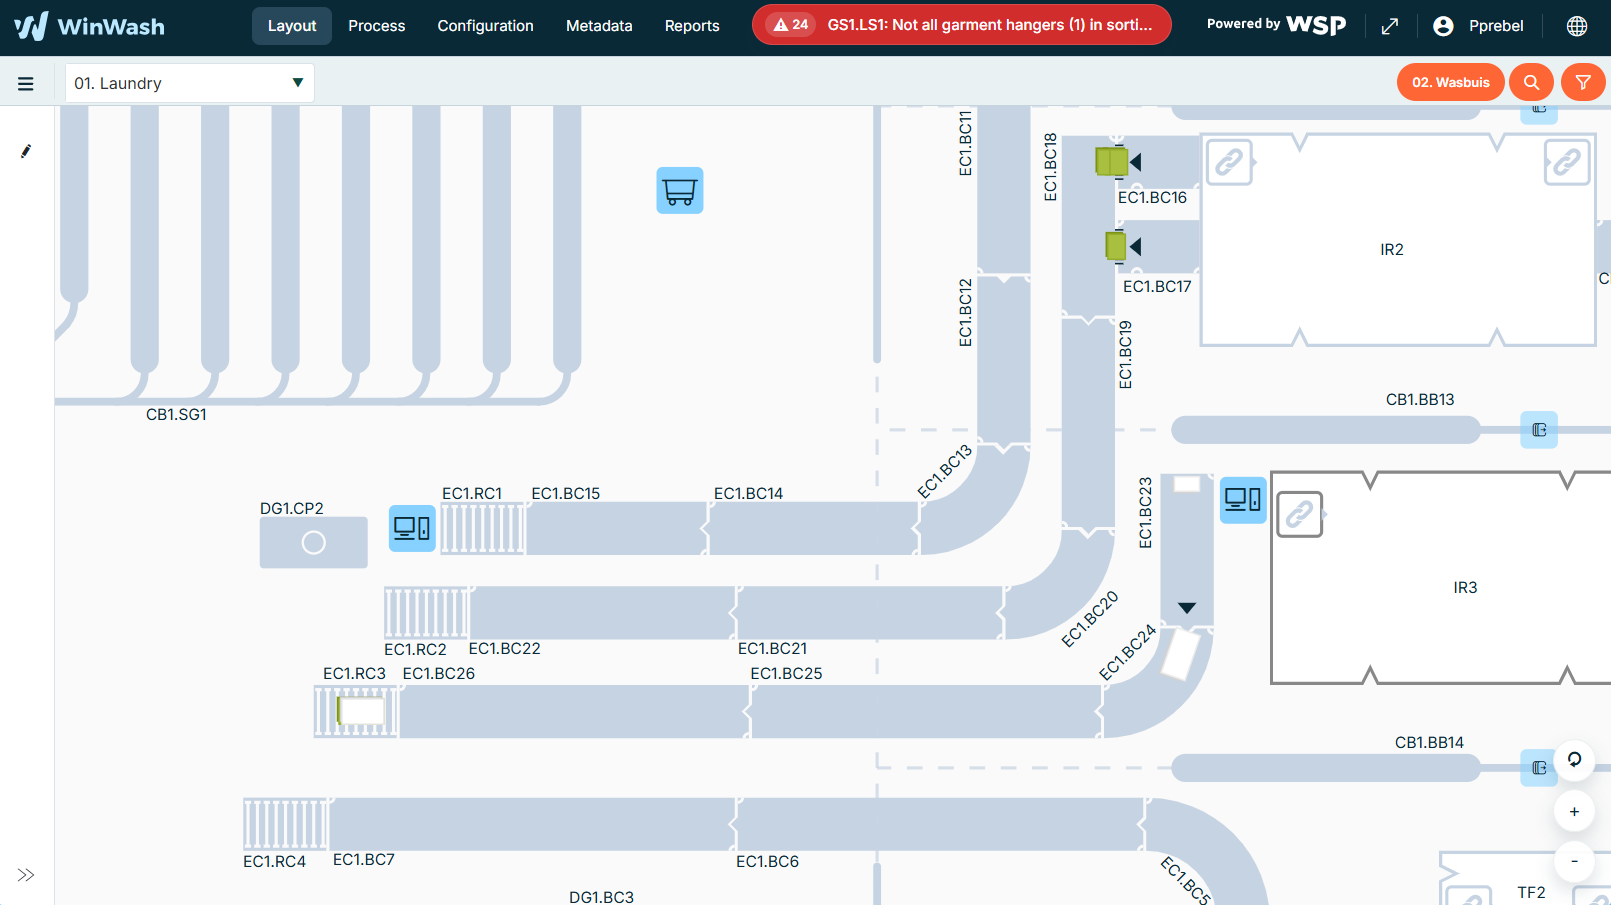The height and width of the screenshot is (905, 1611).
Task: Open the Pprebel user account menu
Action: click(1478, 26)
